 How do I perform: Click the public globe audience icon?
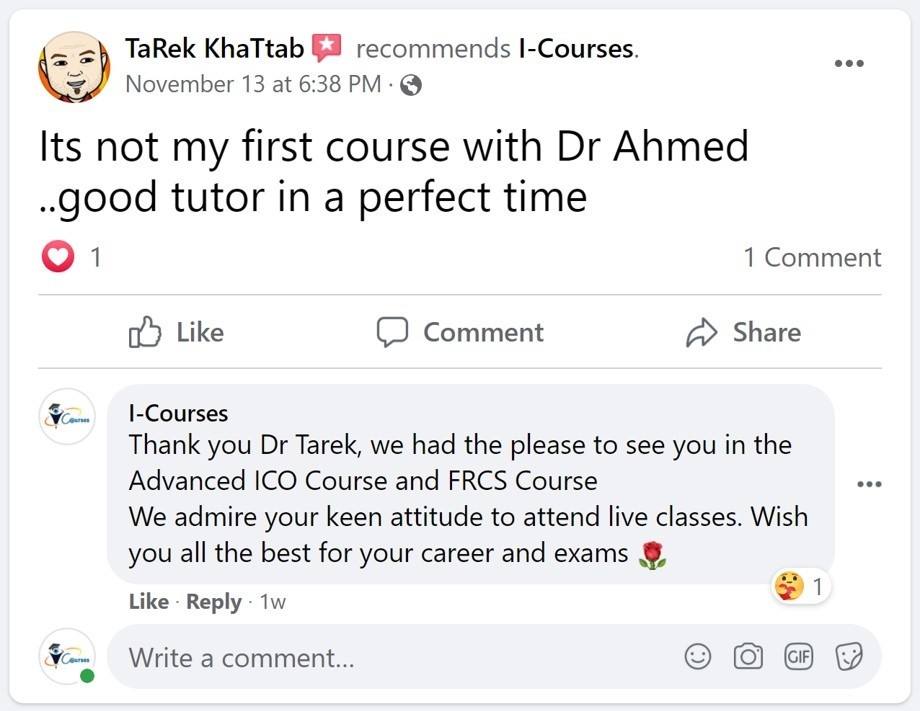pos(410,85)
